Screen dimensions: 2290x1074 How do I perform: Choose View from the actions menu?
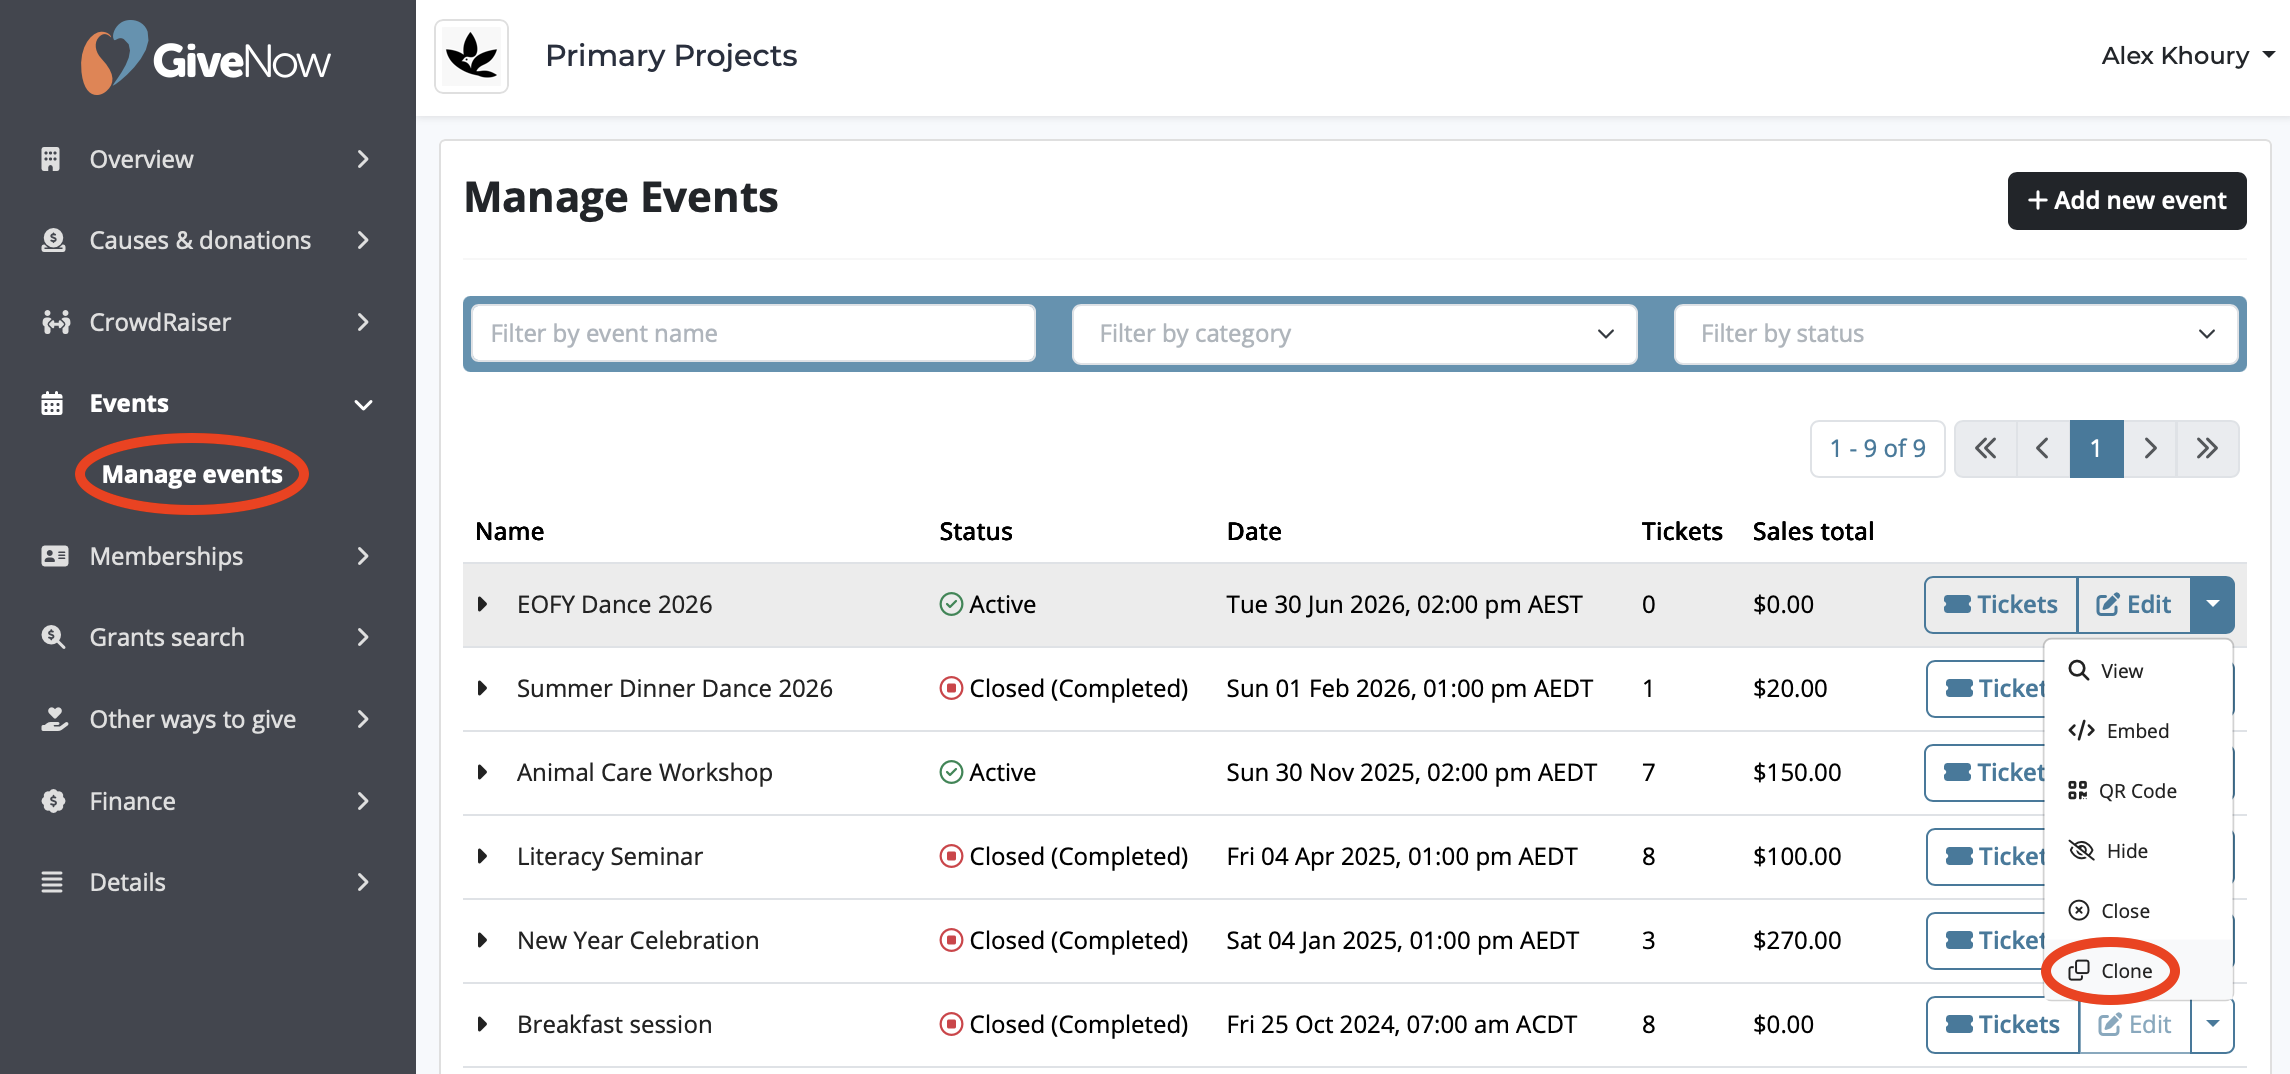2138,671
